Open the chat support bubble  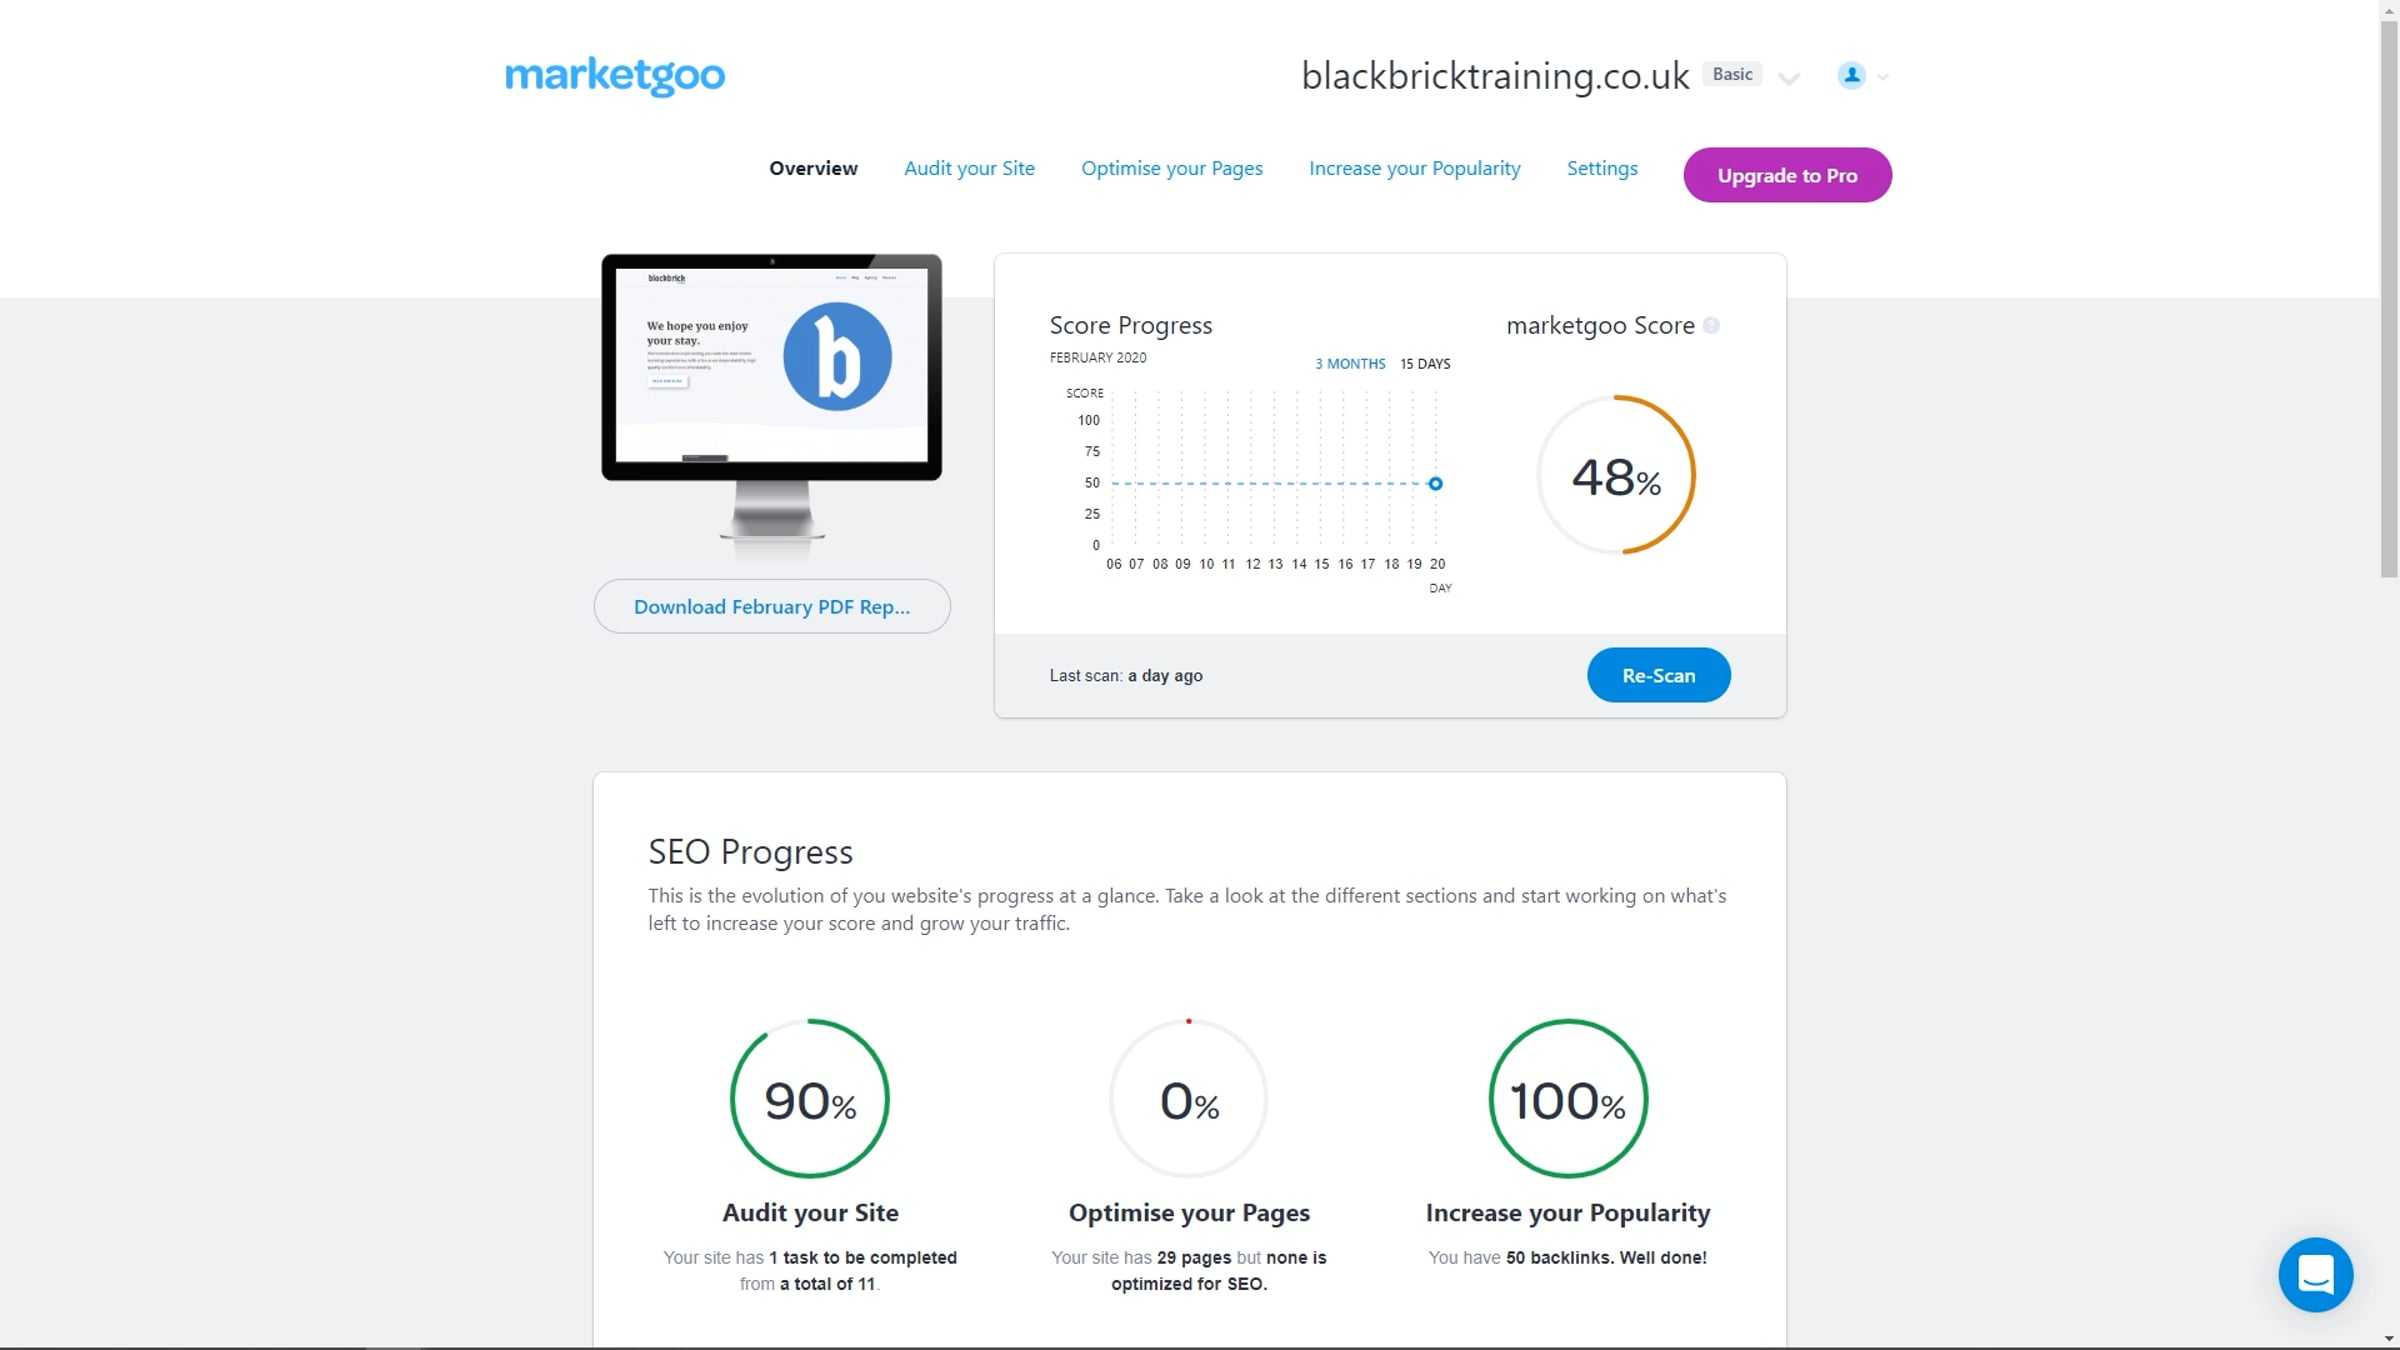click(x=2315, y=1275)
